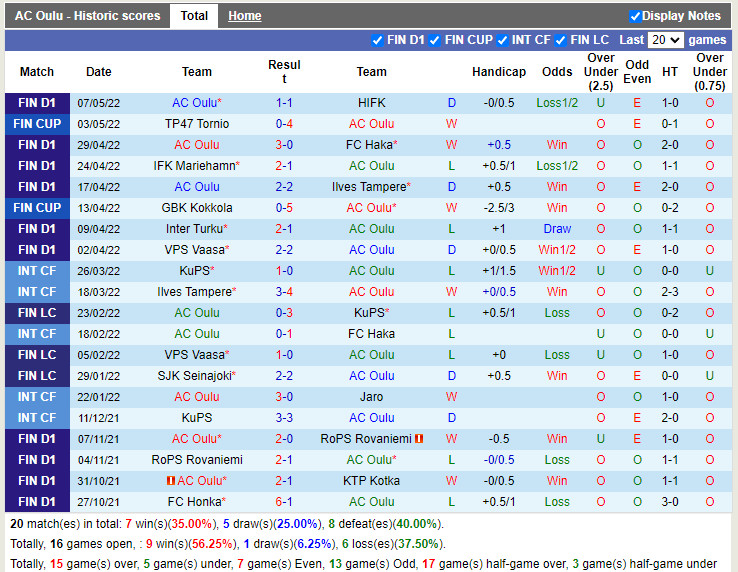Switch to the Total tab
Image resolution: width=738 pixels, height=572 pixels.
point(194,16)
